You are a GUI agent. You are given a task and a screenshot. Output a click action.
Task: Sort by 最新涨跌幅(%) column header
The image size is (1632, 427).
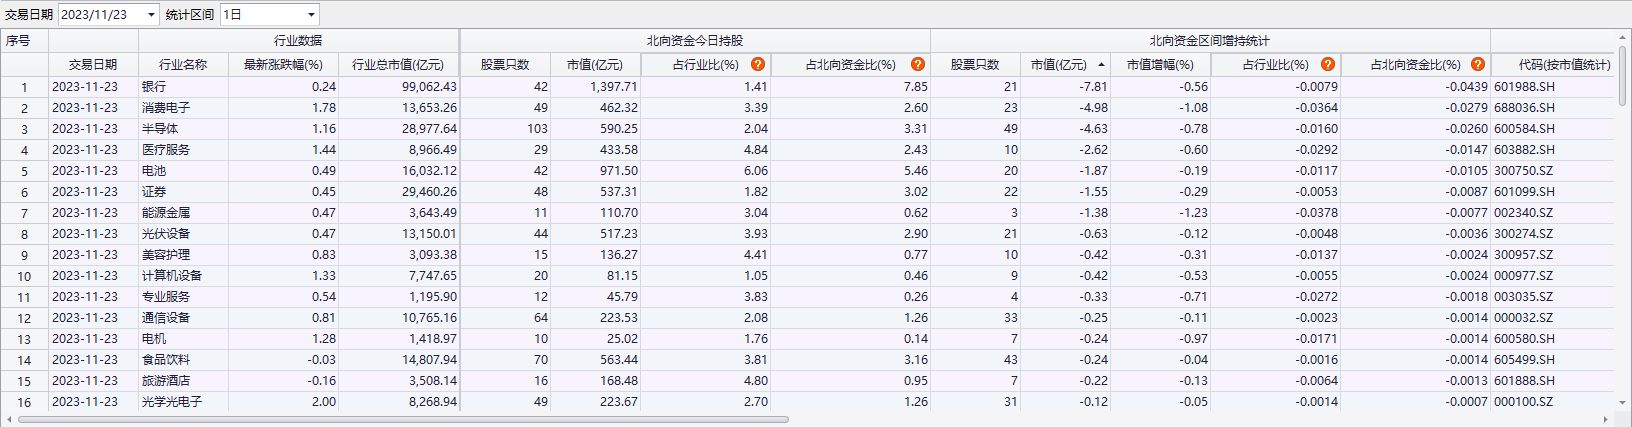(283, 64)
